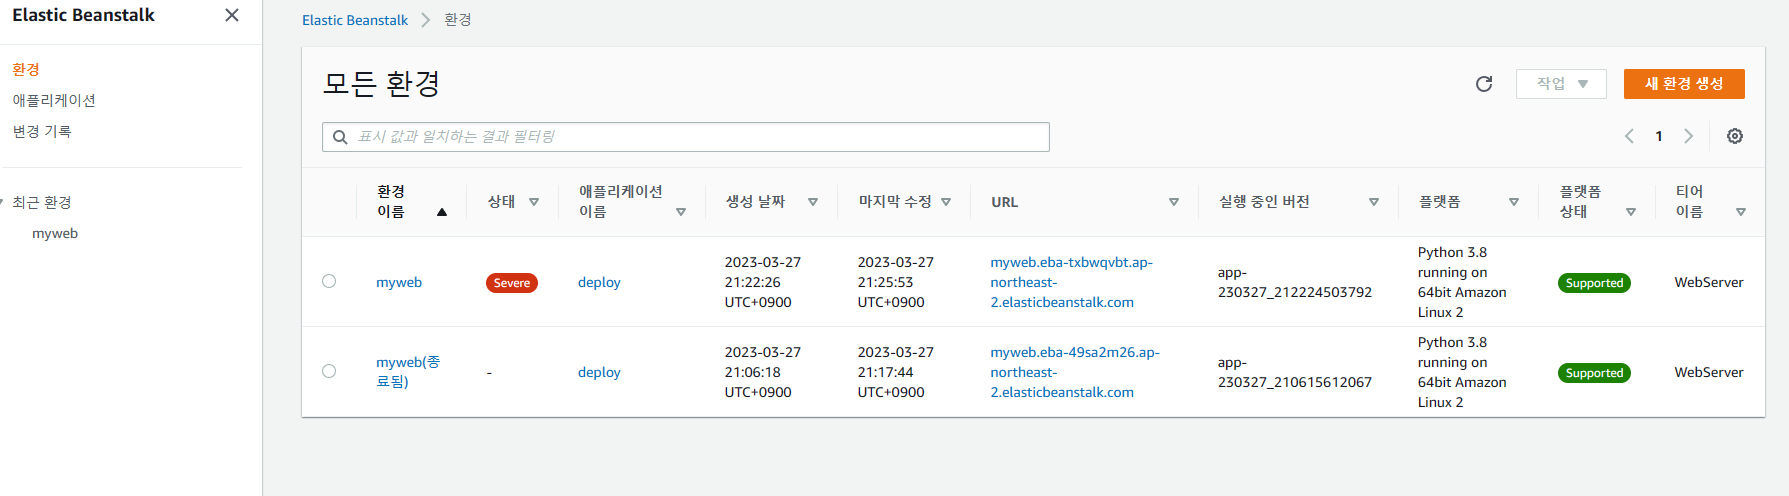
Task: Open the myweb(종료됨) environment link
Action: point(408,371)
